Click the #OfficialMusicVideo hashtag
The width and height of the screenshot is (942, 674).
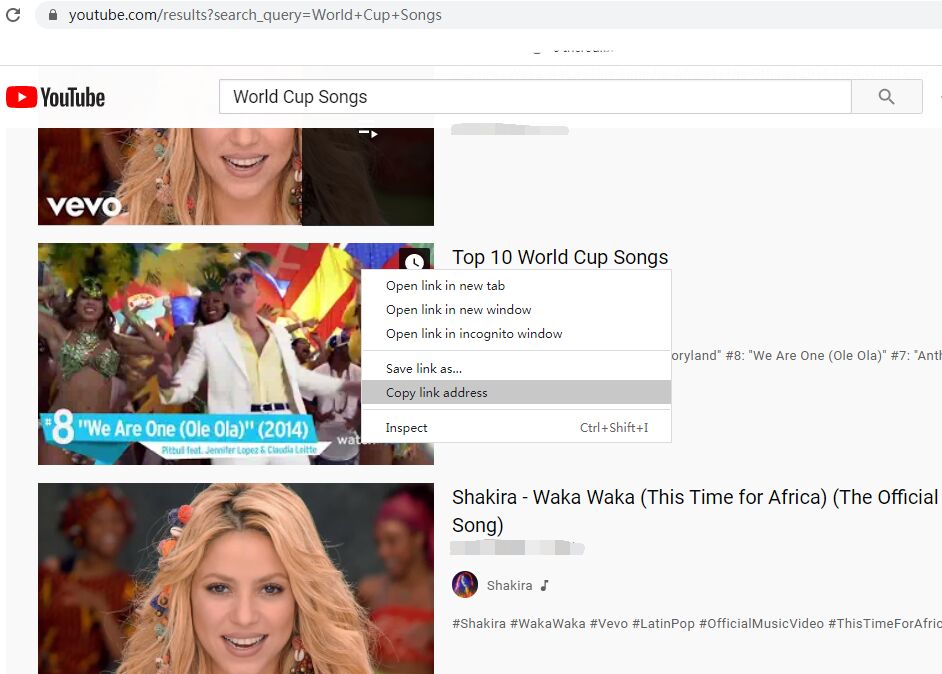pos(761,624)
